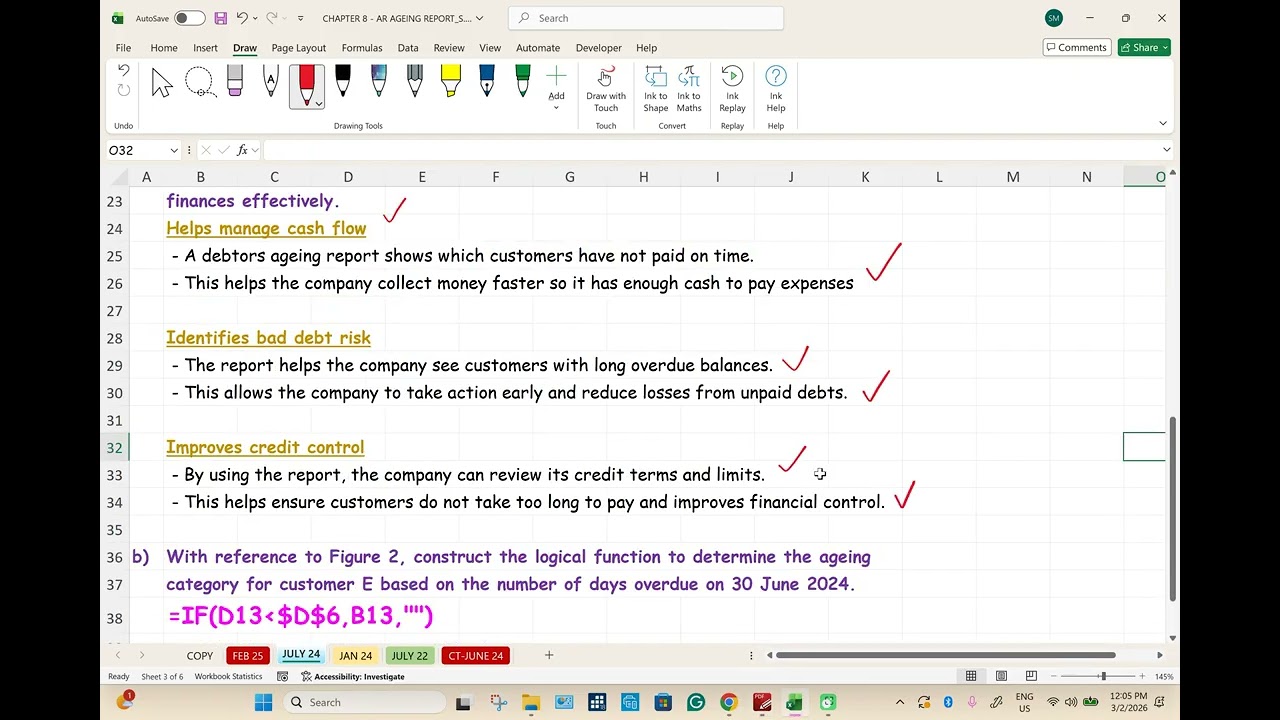Open the Formulas tab
Screen dimensions: 1280x720
pyautogui.click(x=362, y=48)
